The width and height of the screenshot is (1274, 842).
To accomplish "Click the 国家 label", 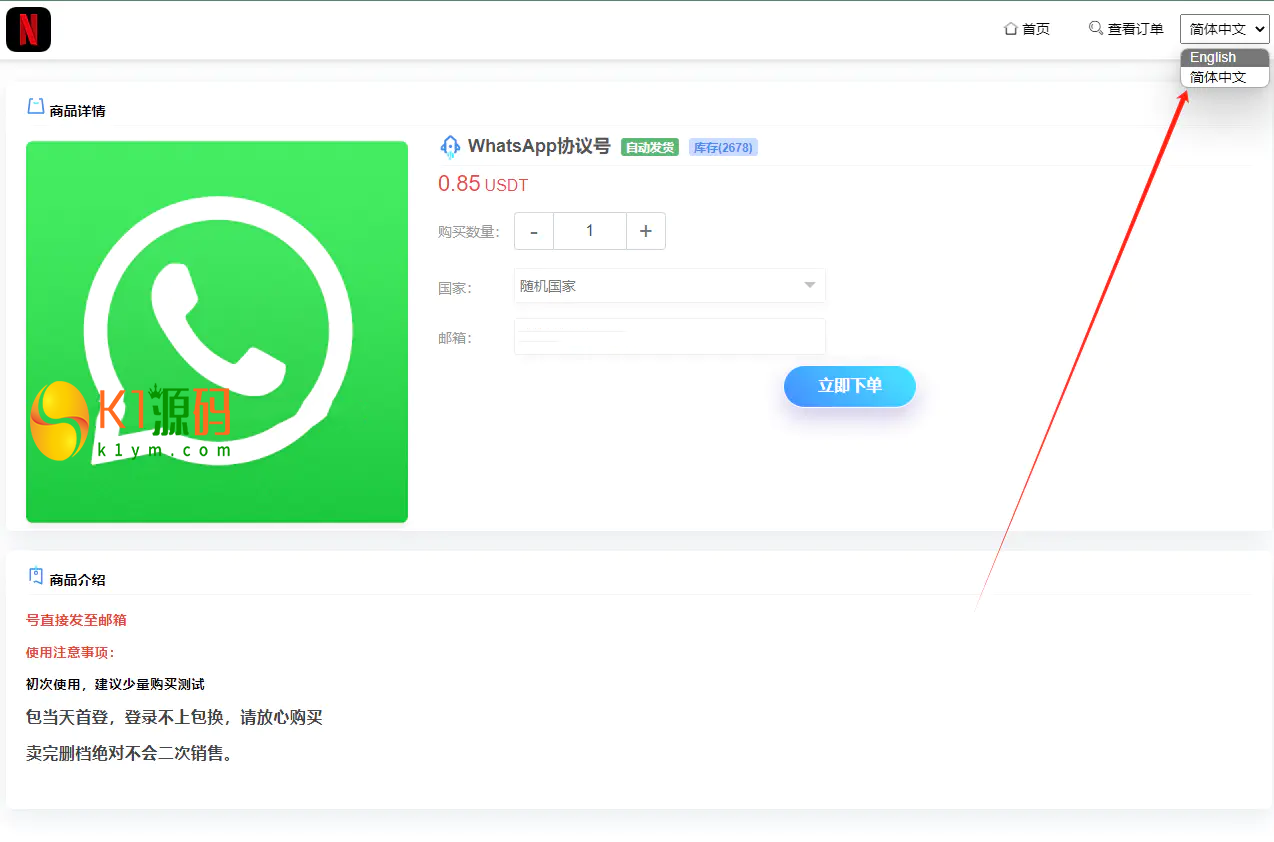I will pyautogui.click(x=454, y=288).
